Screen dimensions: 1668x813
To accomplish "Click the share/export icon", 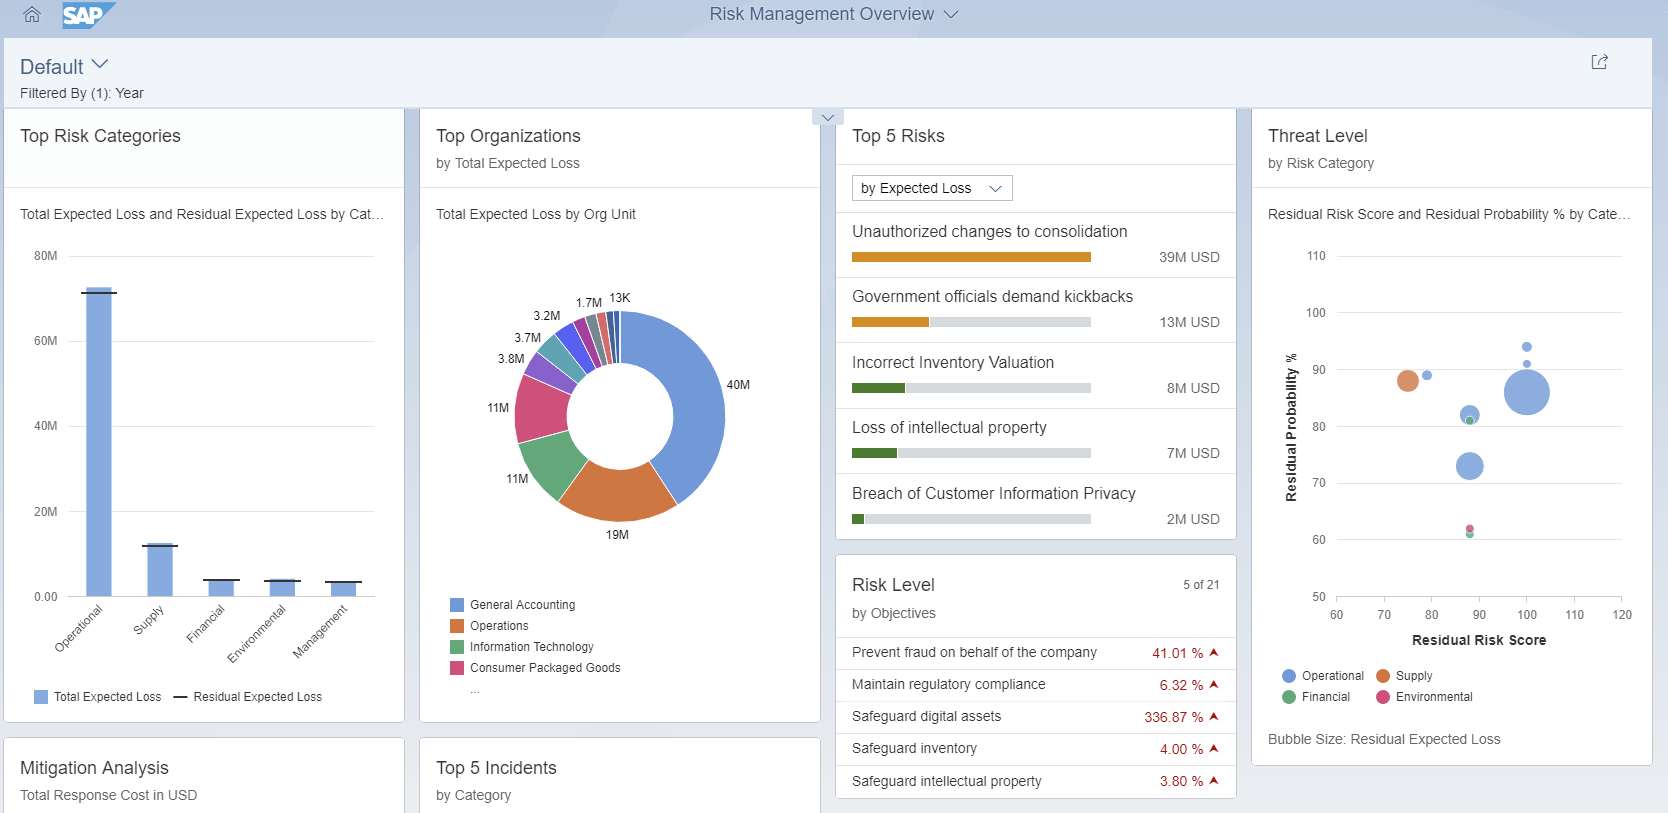I will click(1599, 62).
